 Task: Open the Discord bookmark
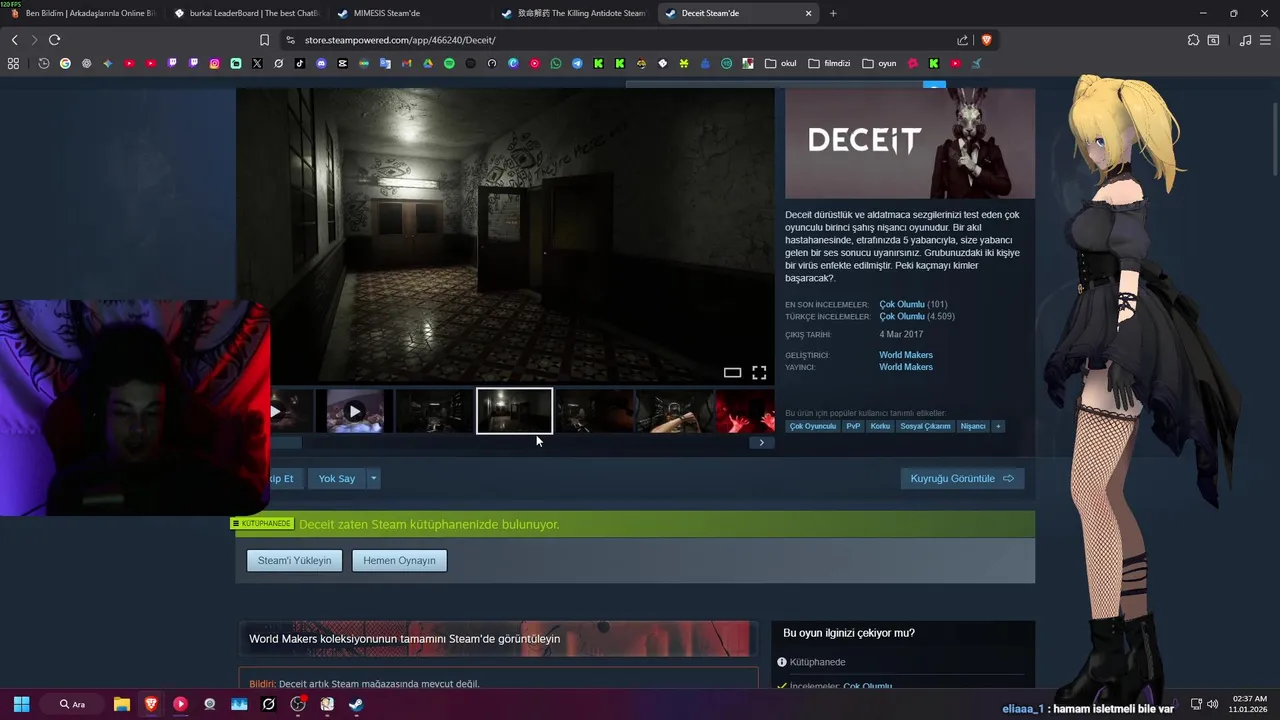tap(321, 63)
